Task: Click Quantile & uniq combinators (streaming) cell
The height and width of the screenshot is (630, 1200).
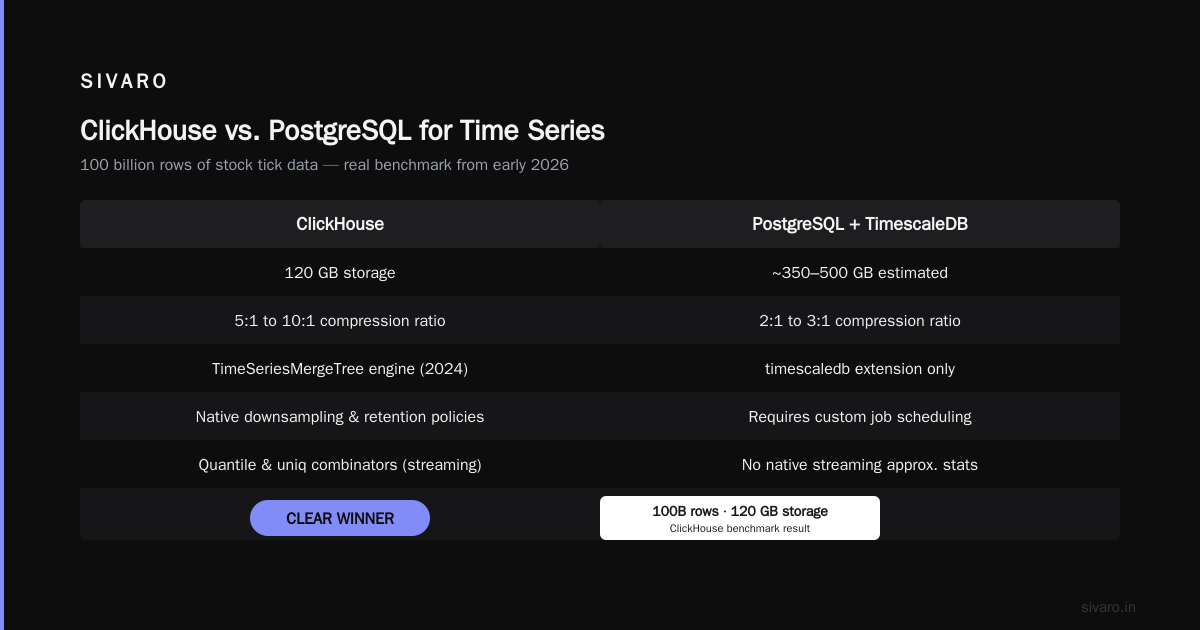Action: click(x=340, y=464)
